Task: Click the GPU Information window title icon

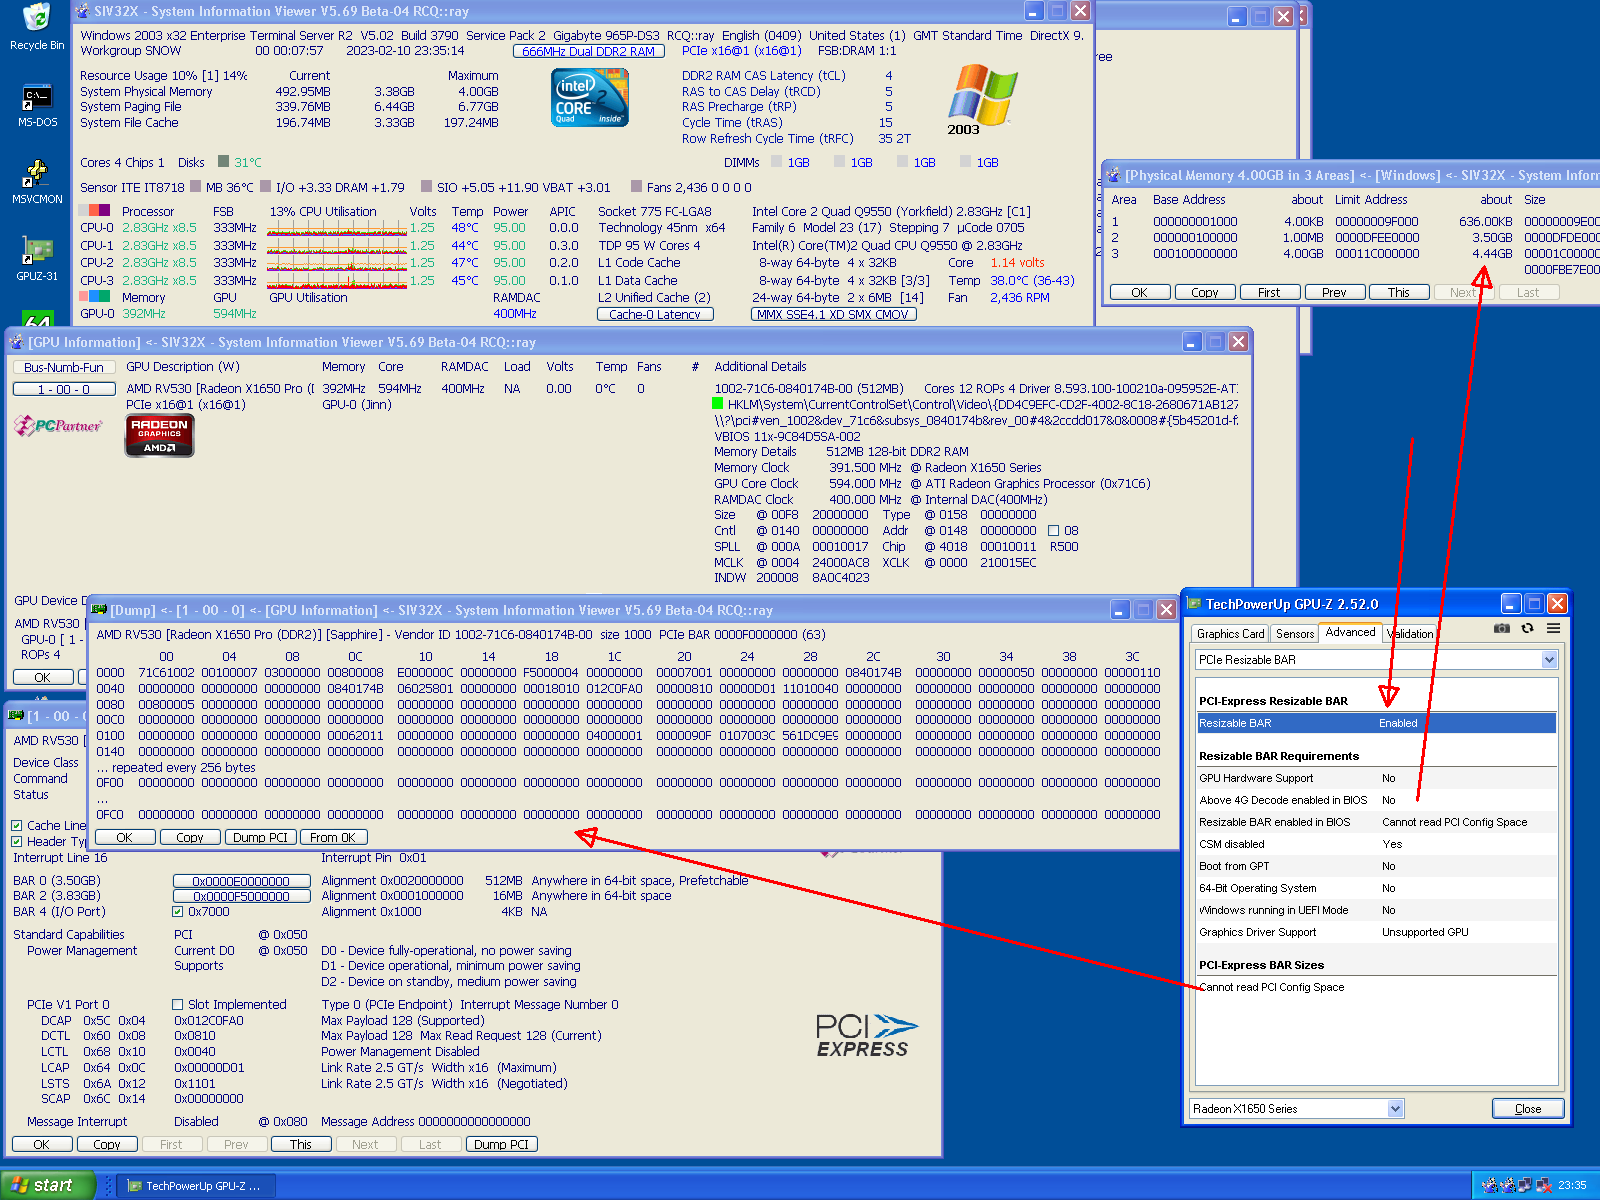Action: 17,342
